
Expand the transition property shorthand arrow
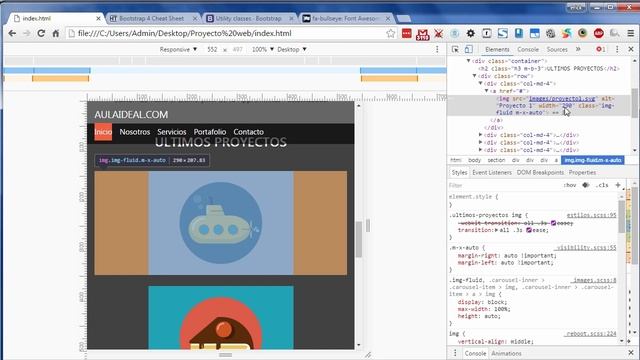pyautogui.click(x=496, y=230)
